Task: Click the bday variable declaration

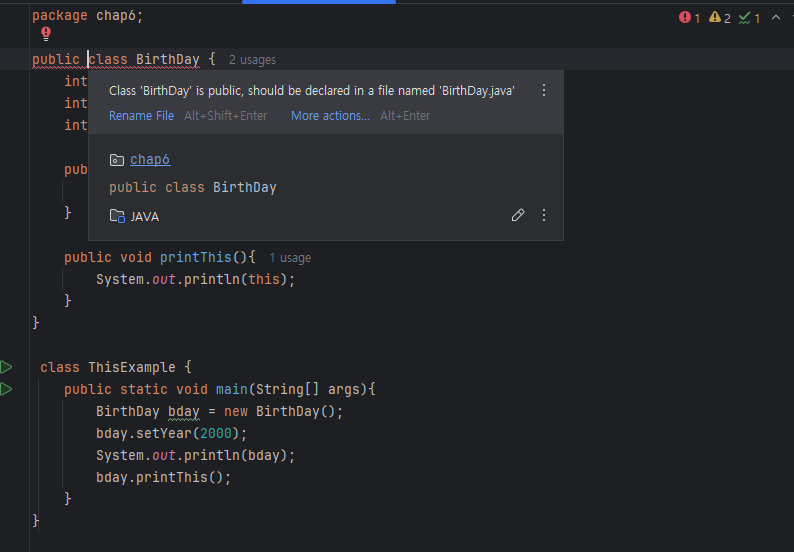Action: pos(183,411)
